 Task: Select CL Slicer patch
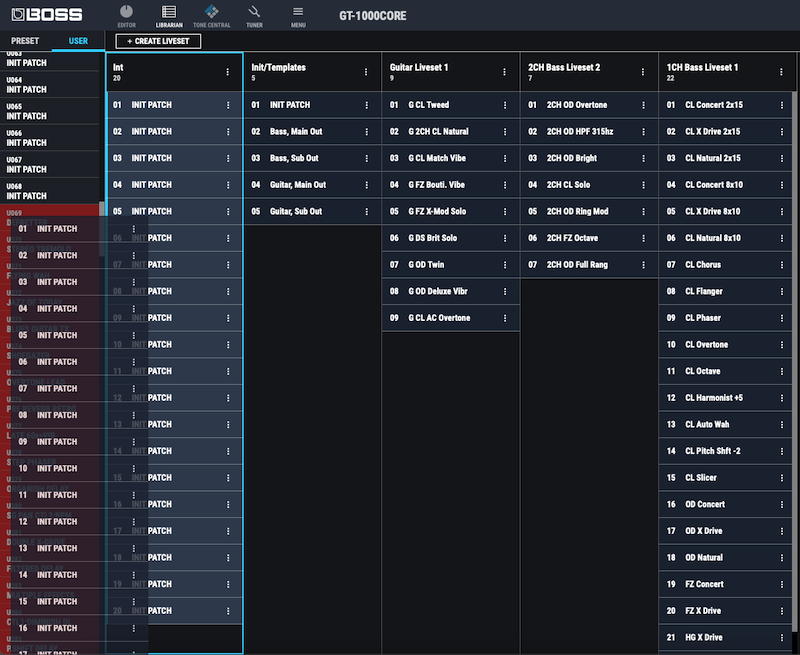tap(726, 477)
